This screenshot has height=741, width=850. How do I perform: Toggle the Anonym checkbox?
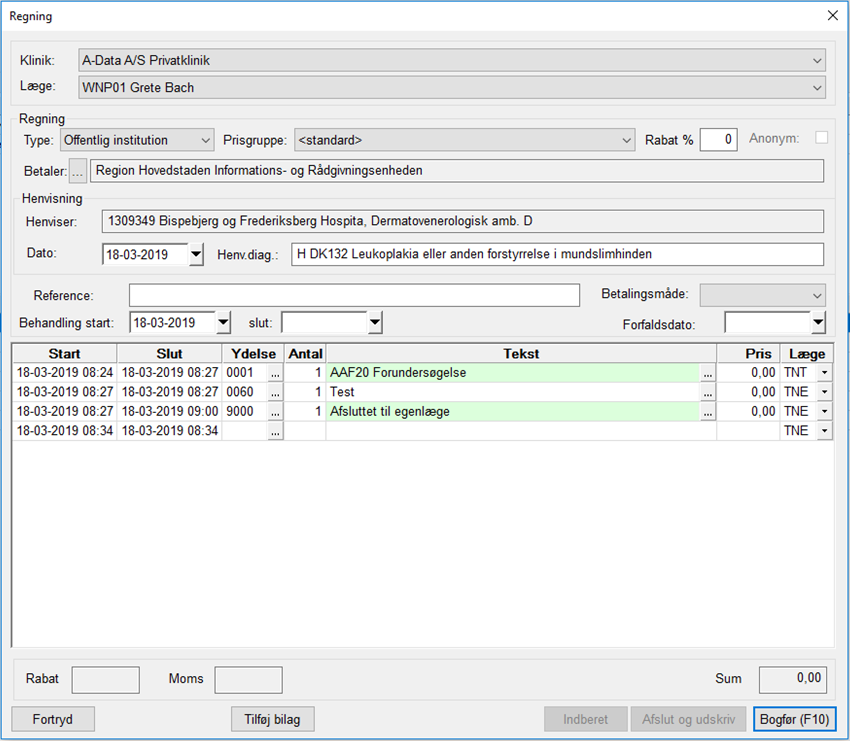[x=821, y=138]
